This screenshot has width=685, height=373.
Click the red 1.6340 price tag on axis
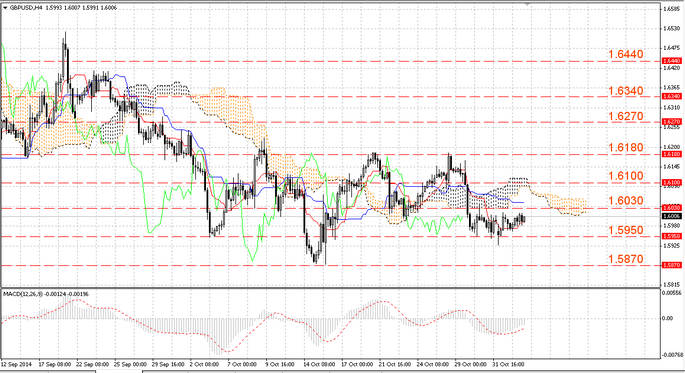pyautogui.click(x=672, y=96)
